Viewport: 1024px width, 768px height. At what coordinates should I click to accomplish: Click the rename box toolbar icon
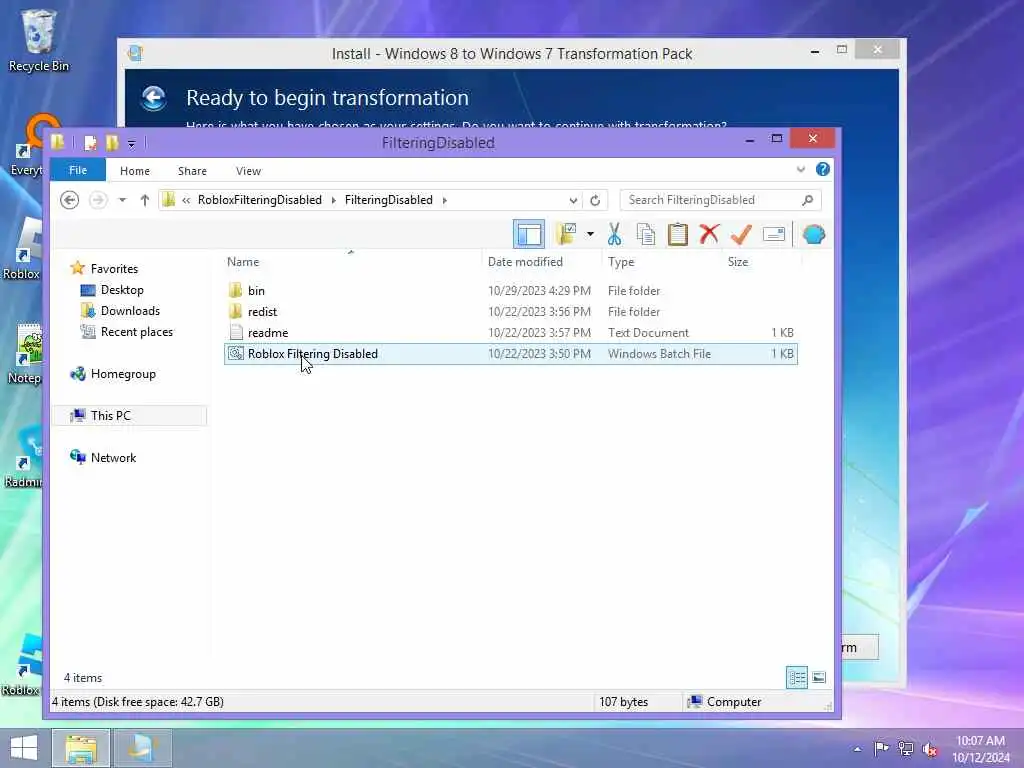[x=774, y=234]
